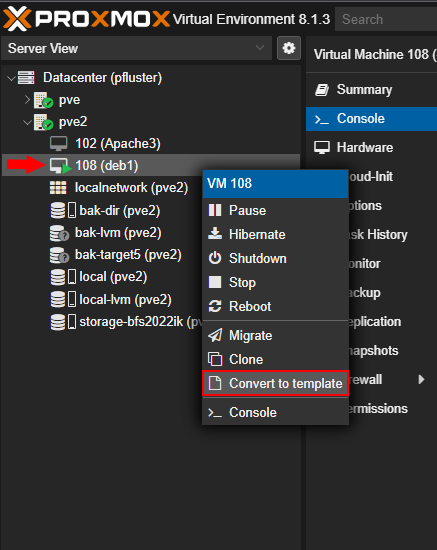
Task: Click the Pause icon in VM 108 menu
Action: point(215,210)
